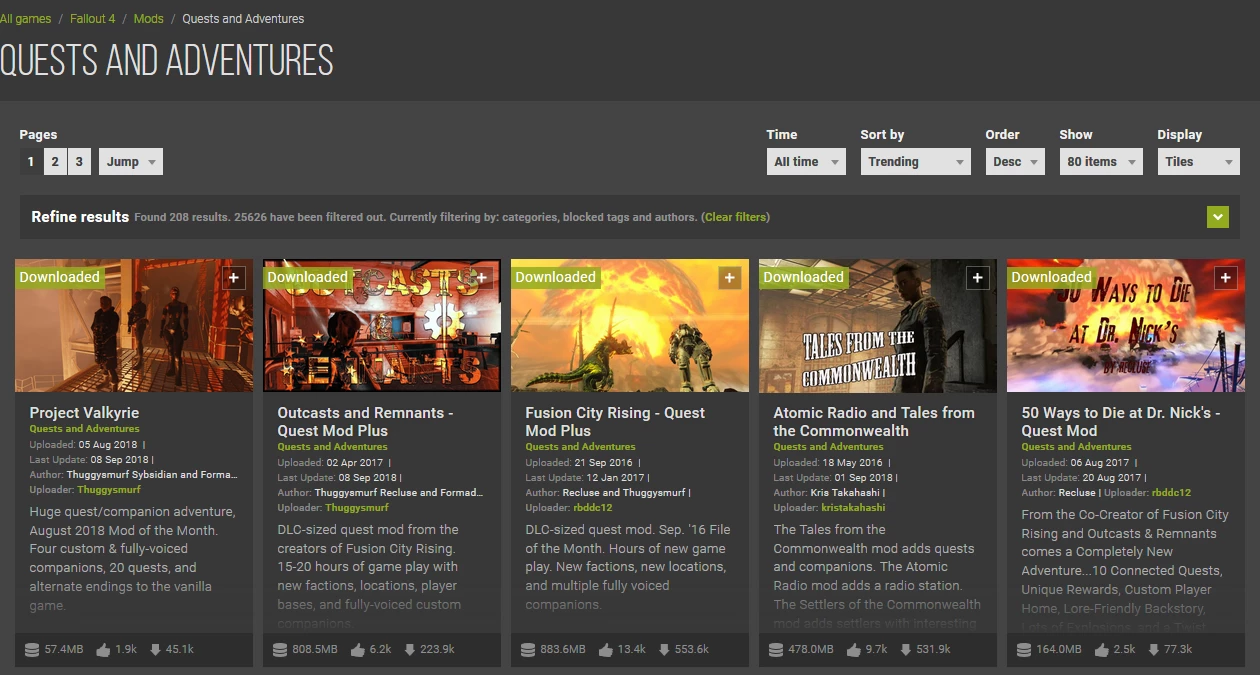
Task: Open 'Outcasts and Remnants - Quest Mod Plus' title
Action: [366, 422]
